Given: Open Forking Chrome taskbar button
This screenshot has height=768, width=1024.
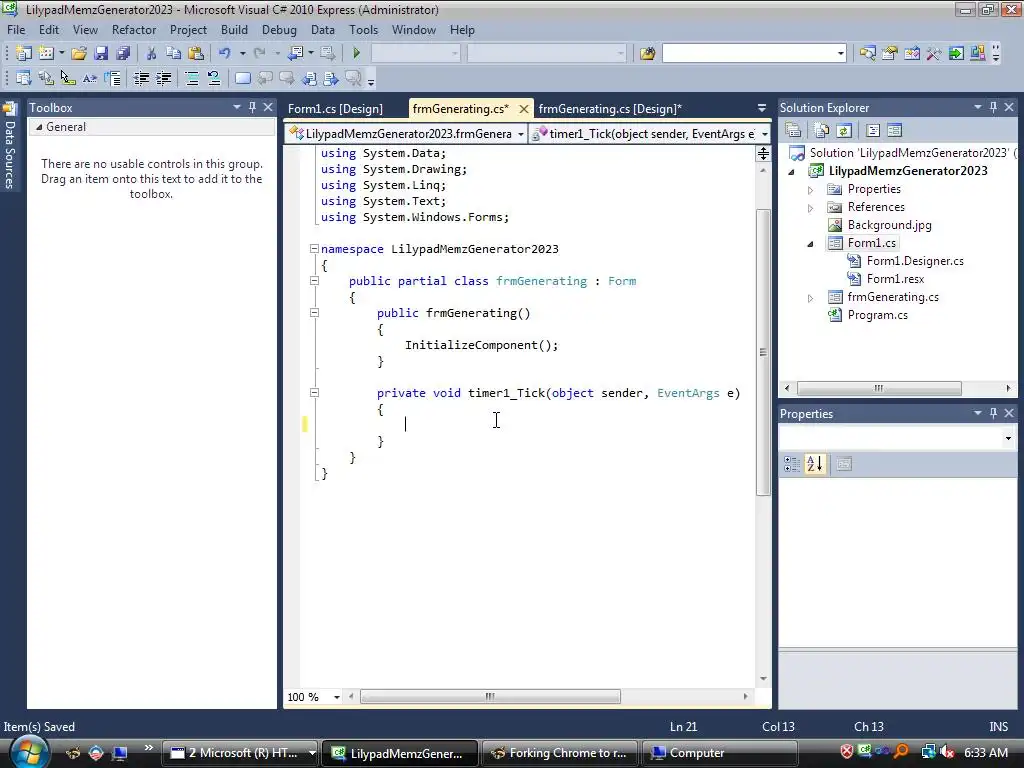Looking at the screenshot, I should [561, 753].
